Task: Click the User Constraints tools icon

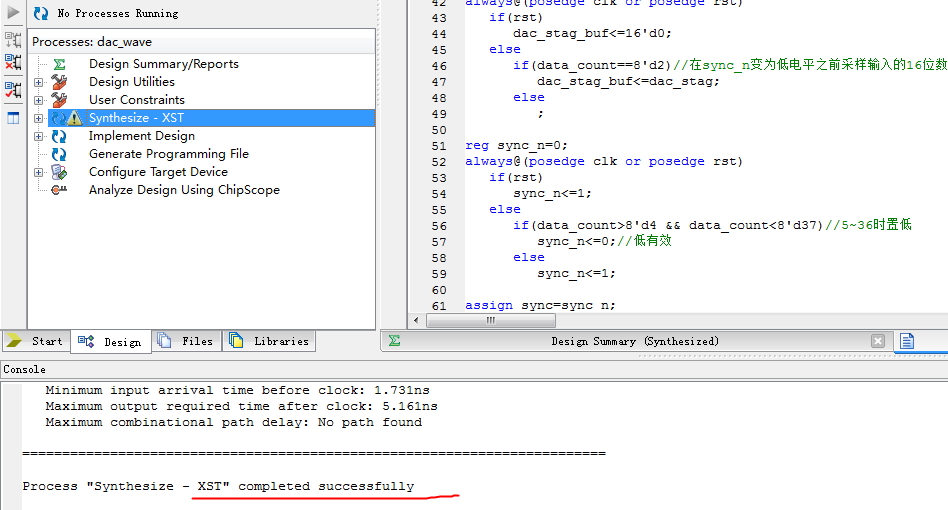Action: click(59, 100)
